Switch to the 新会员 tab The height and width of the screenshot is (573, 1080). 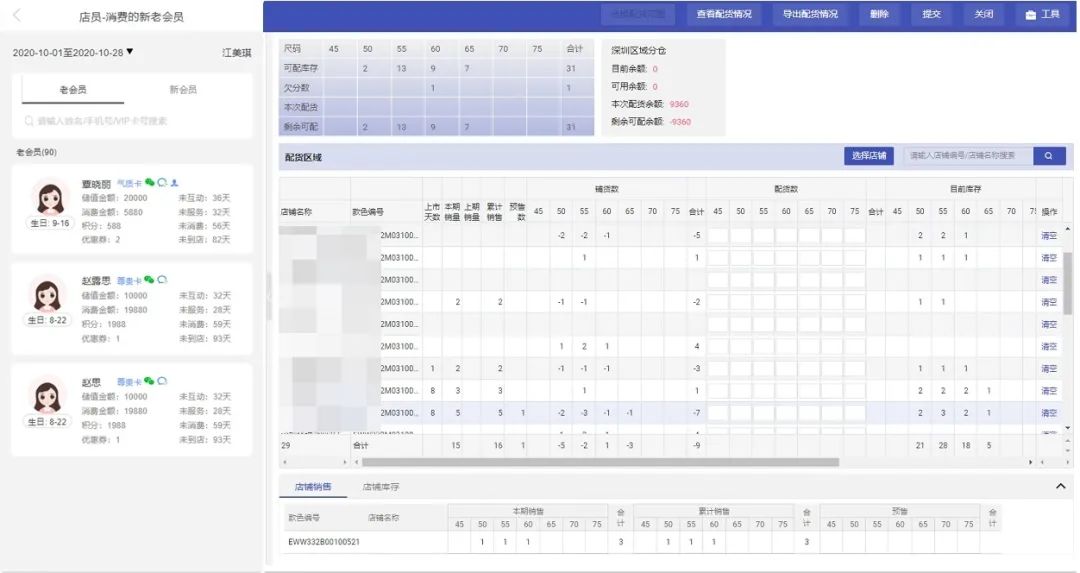(183, 90)
